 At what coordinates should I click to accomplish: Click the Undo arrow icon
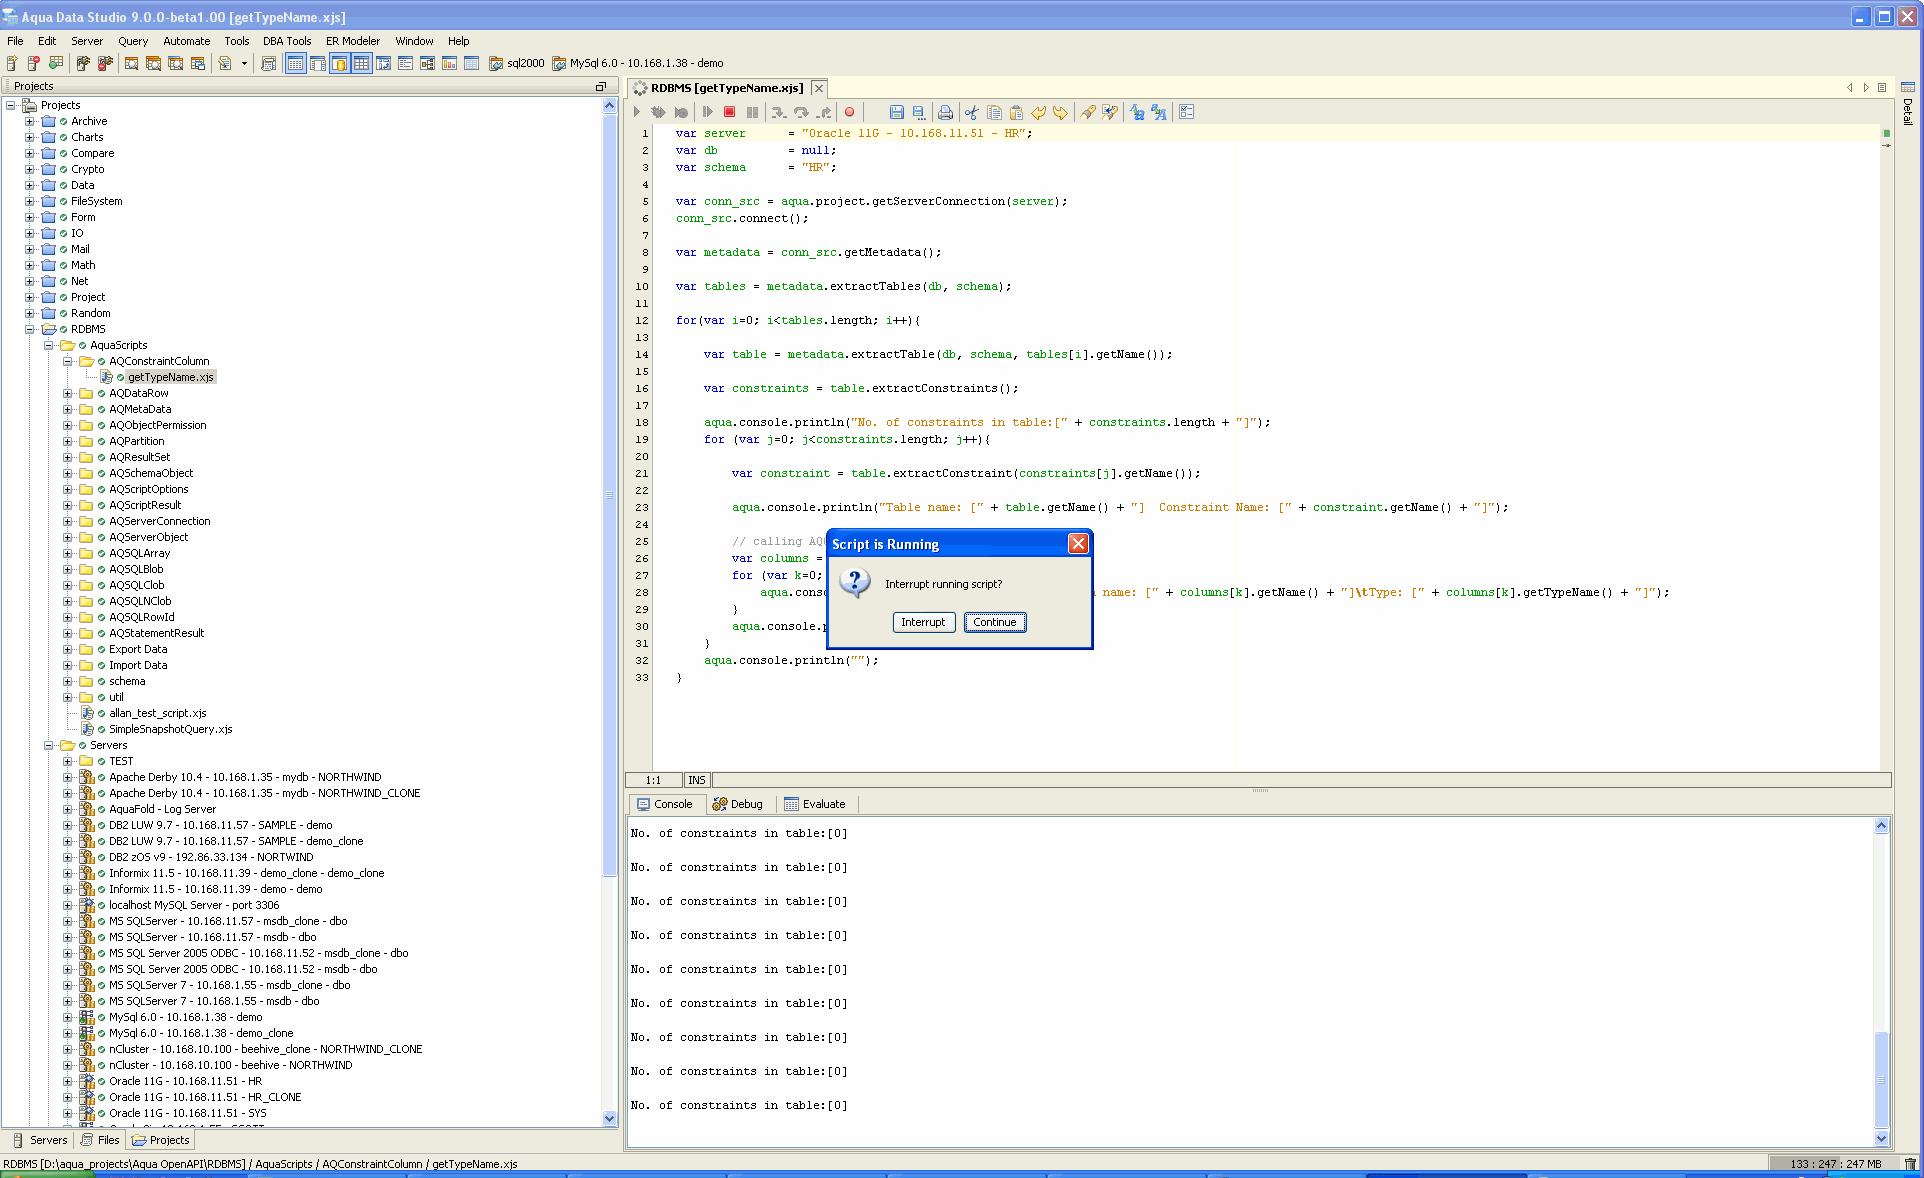click(1039, 112)
